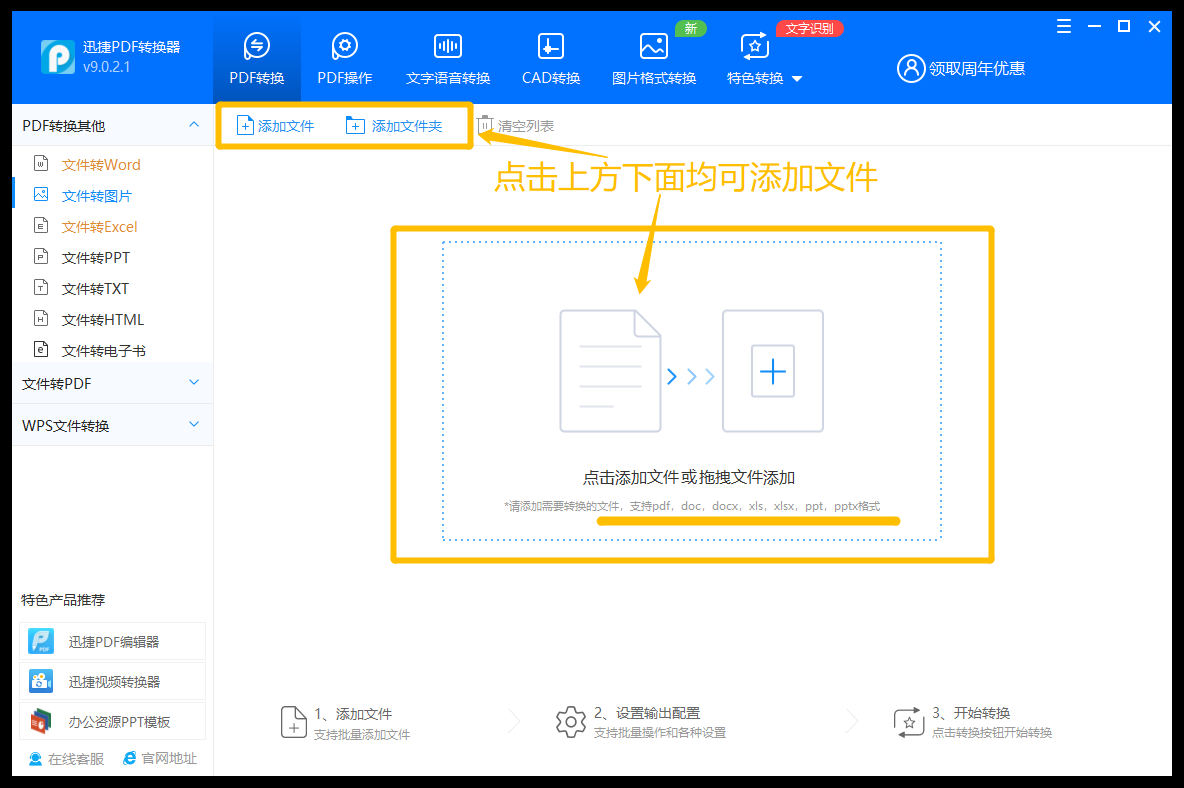
Task: Click the step 1 添加文件 page icon
Action: click(294, 722)
